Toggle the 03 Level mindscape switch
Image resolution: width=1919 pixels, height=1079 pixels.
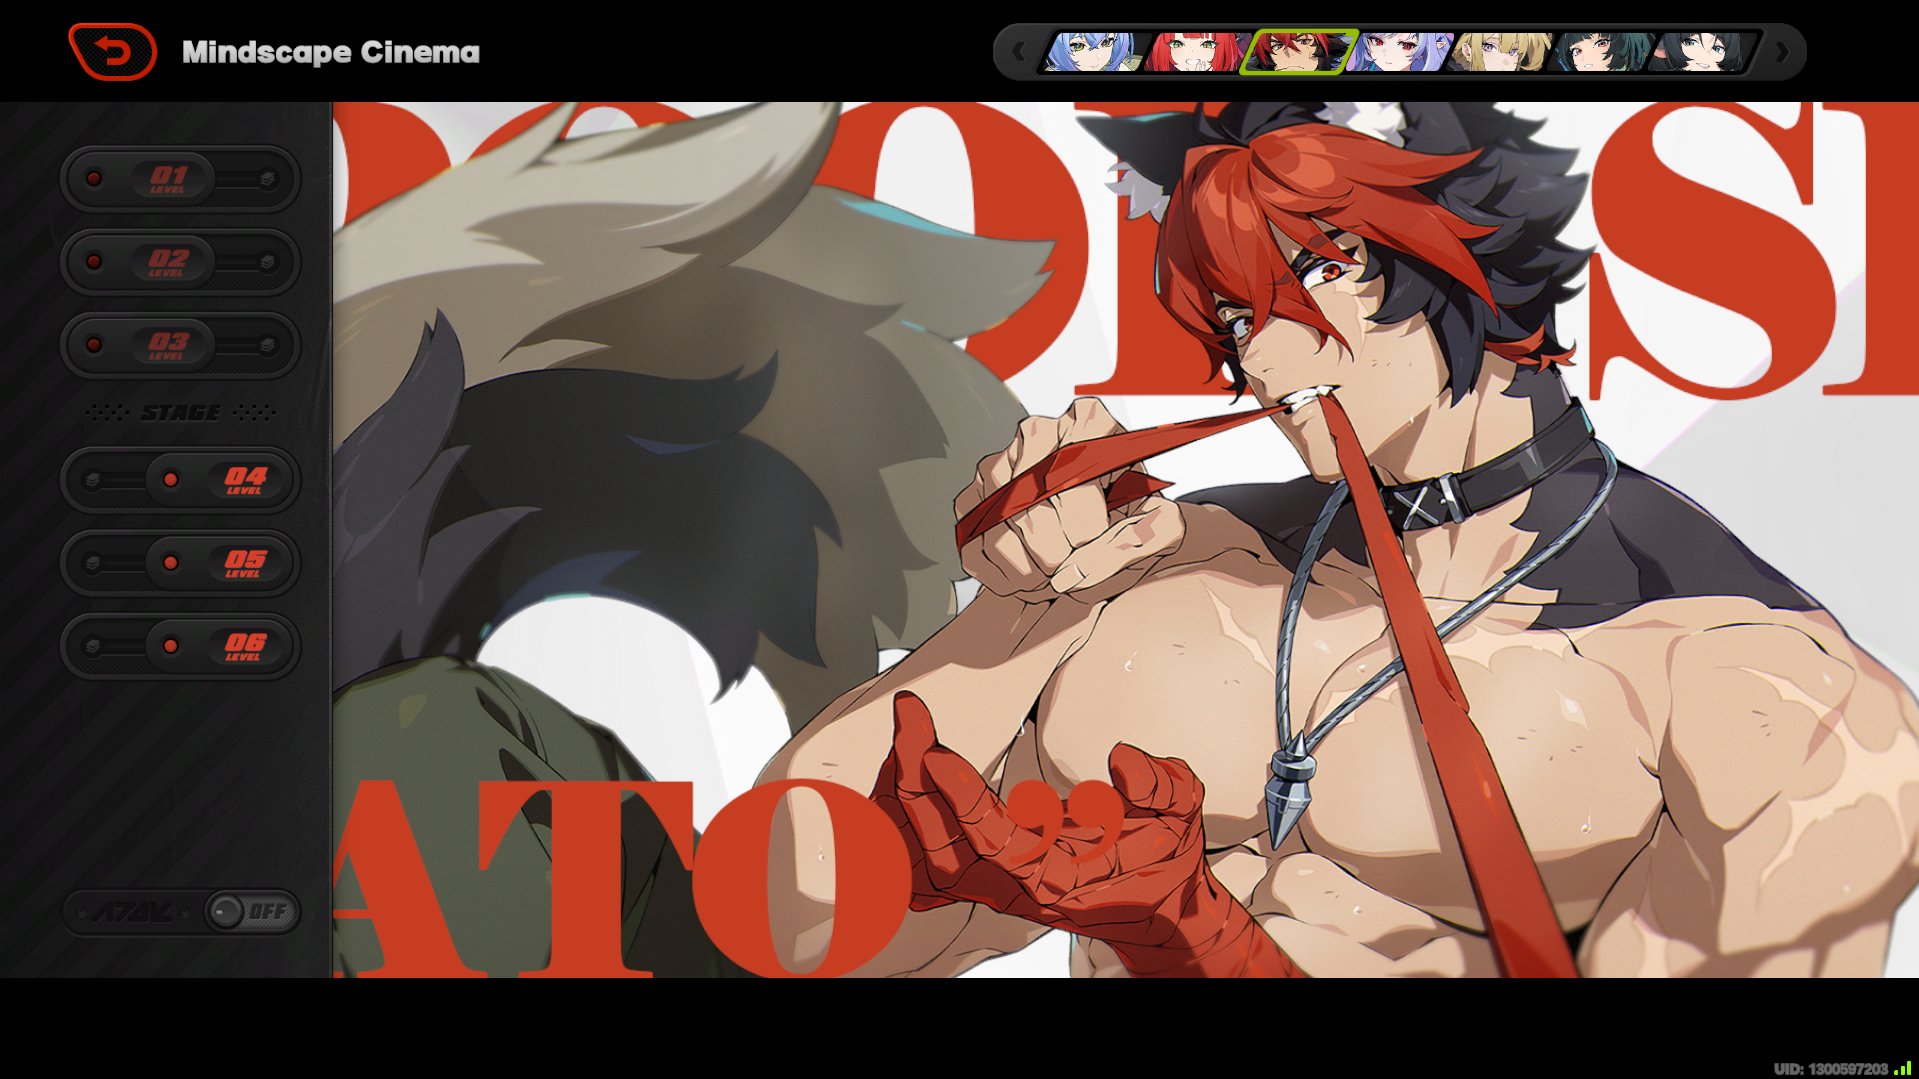181,345
